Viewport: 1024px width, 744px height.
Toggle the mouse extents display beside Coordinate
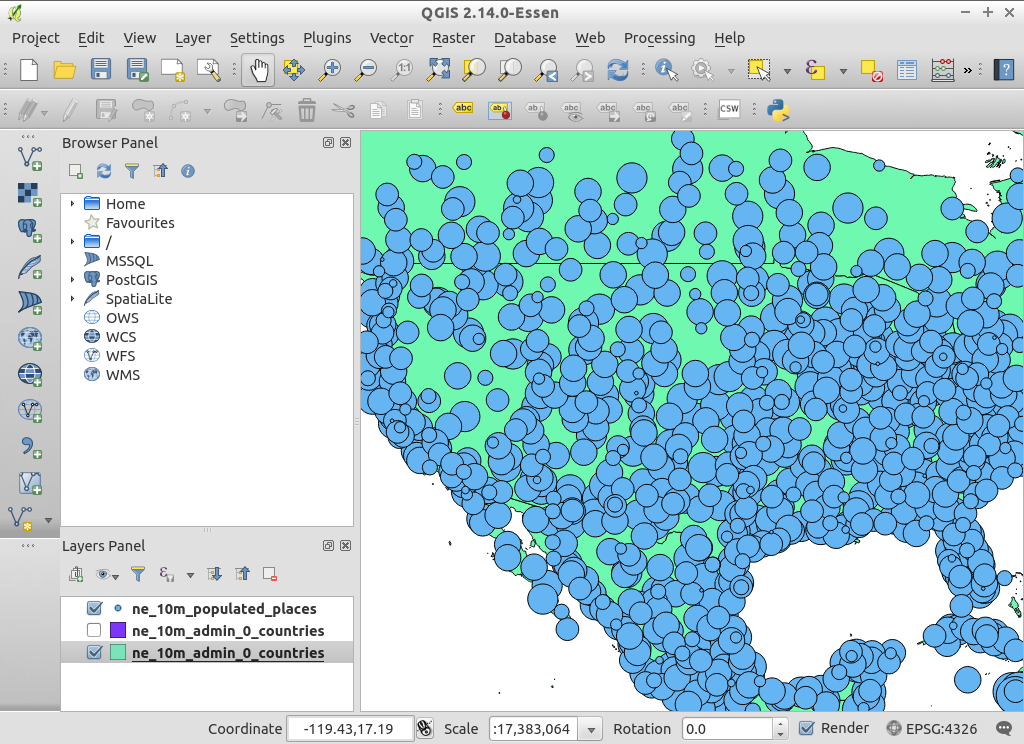pyautogui.click(x=424, y=728)
